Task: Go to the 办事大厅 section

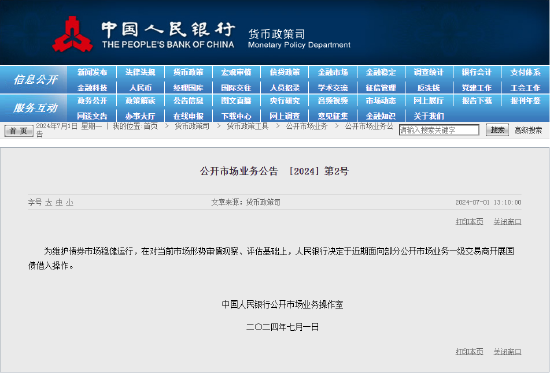Action: [140, 116]
